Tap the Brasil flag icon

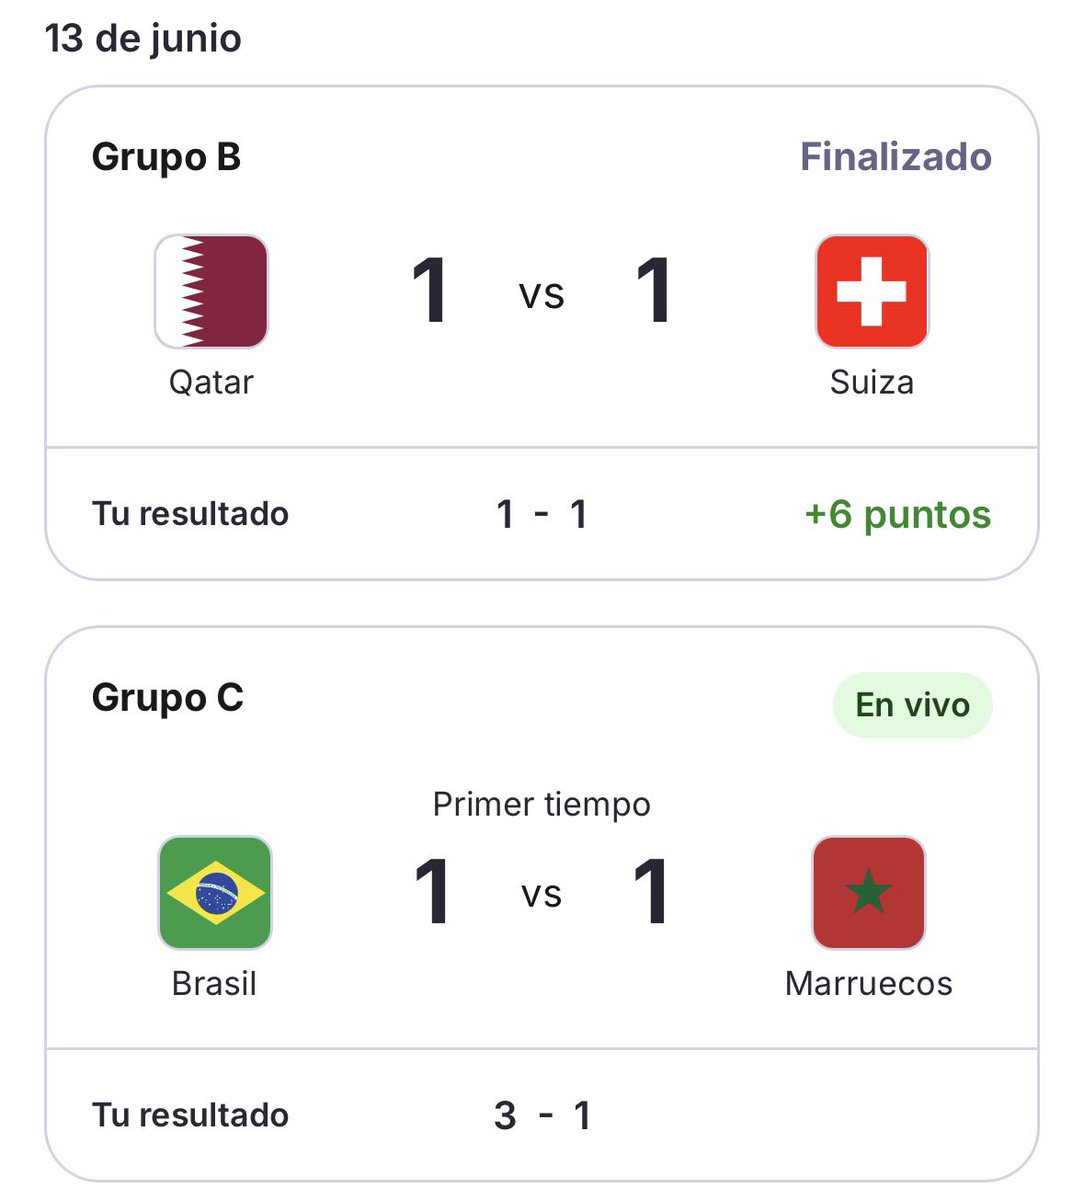click(x=215, y=892)
